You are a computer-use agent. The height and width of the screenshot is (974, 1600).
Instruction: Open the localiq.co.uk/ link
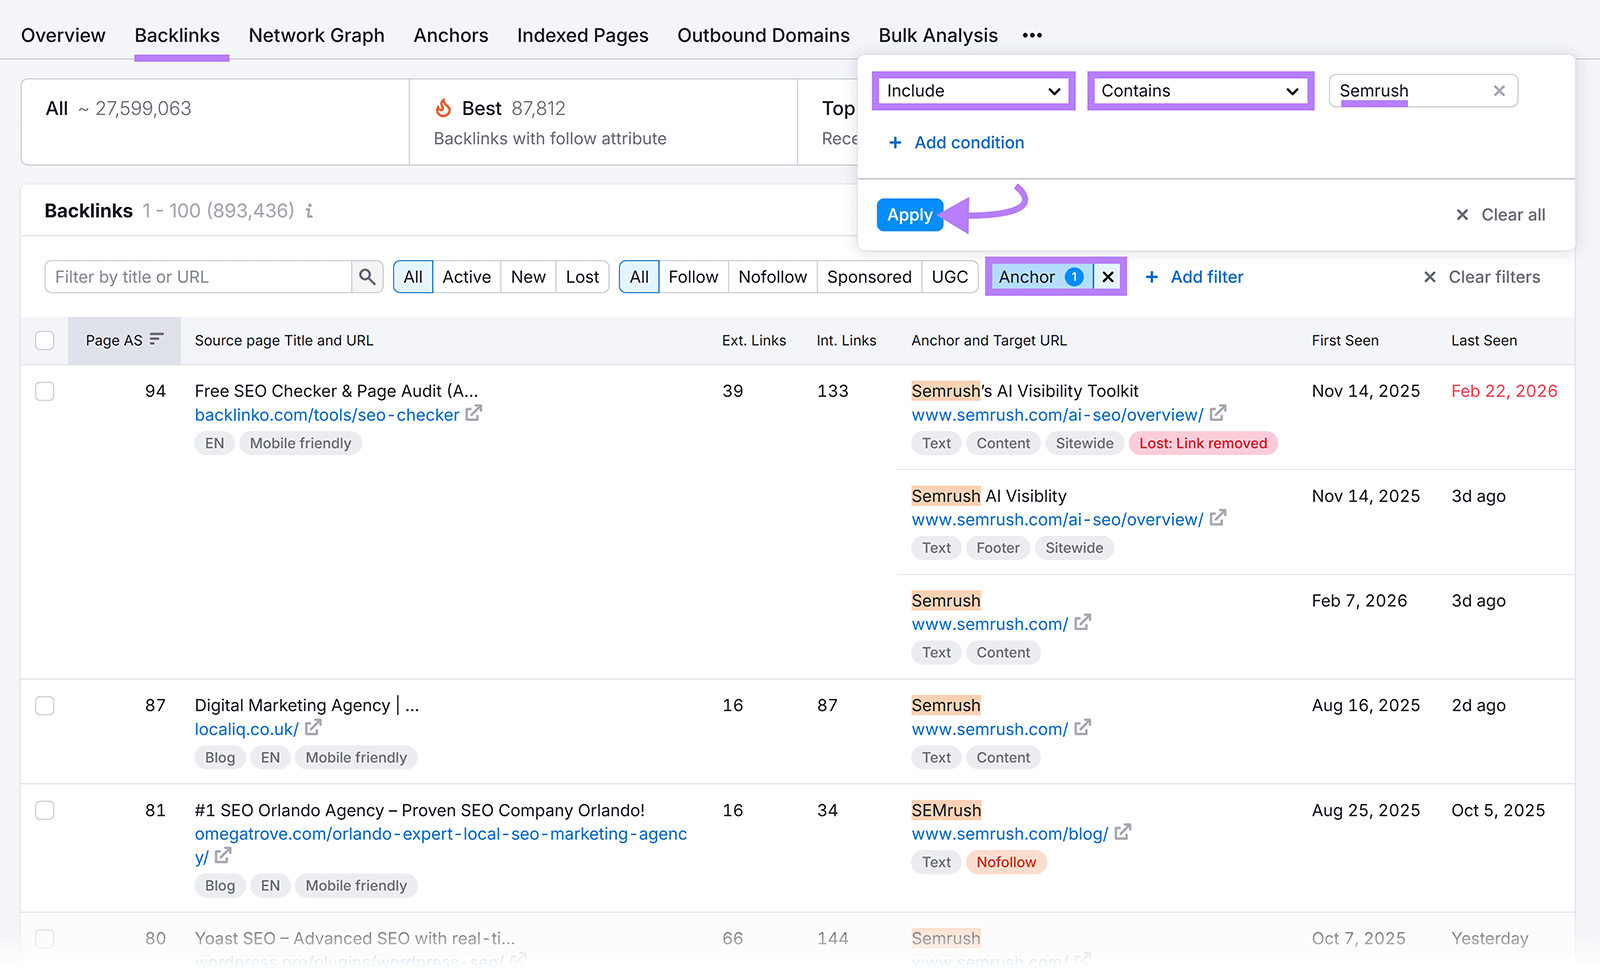246,729
